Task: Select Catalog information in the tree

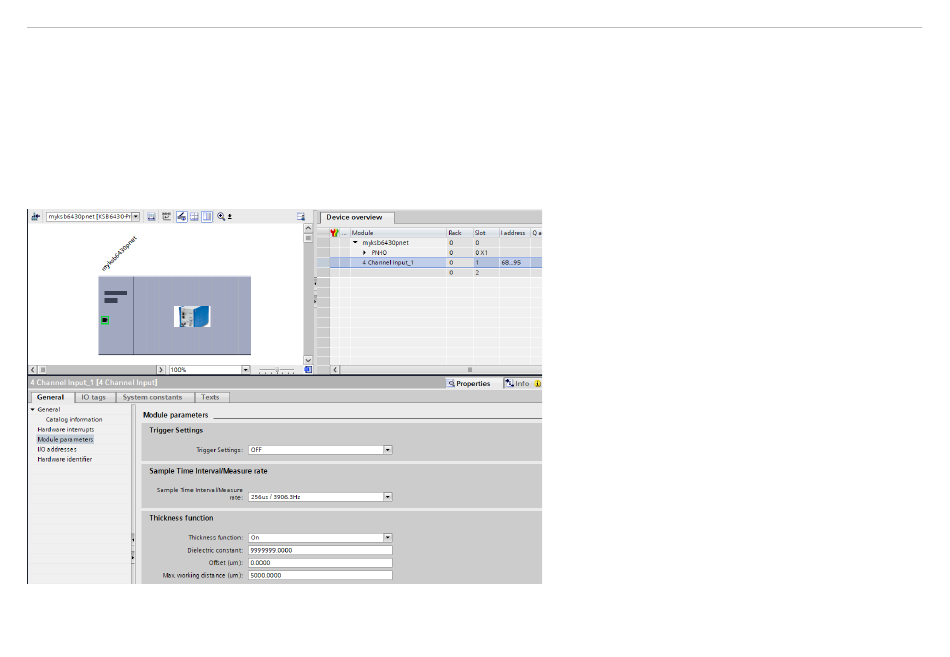Action: (x=74, y=419)
